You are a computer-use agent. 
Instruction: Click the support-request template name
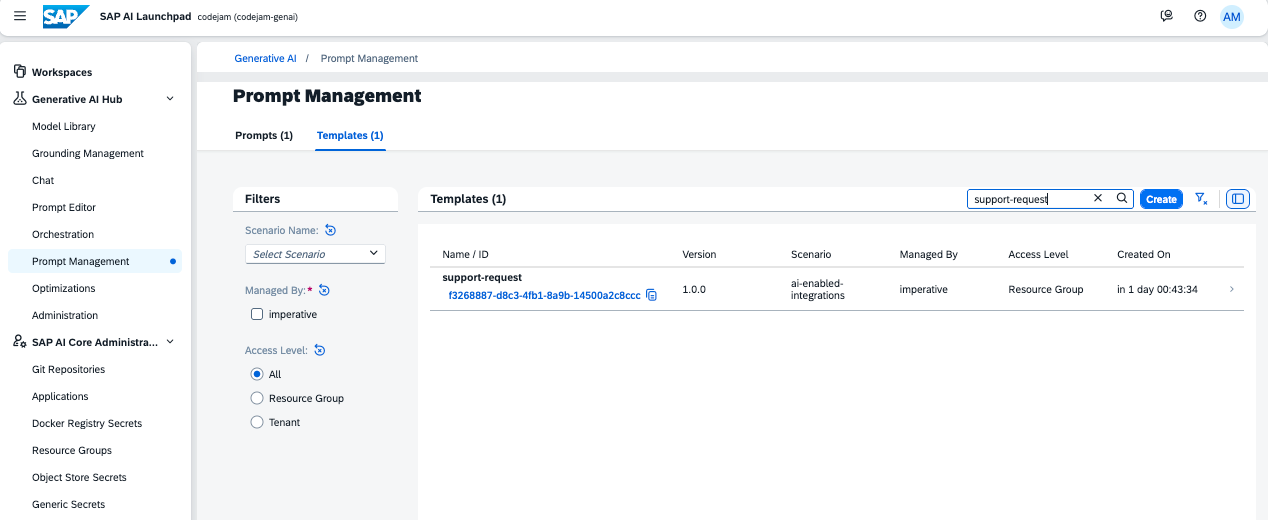[x=482, y=277]
